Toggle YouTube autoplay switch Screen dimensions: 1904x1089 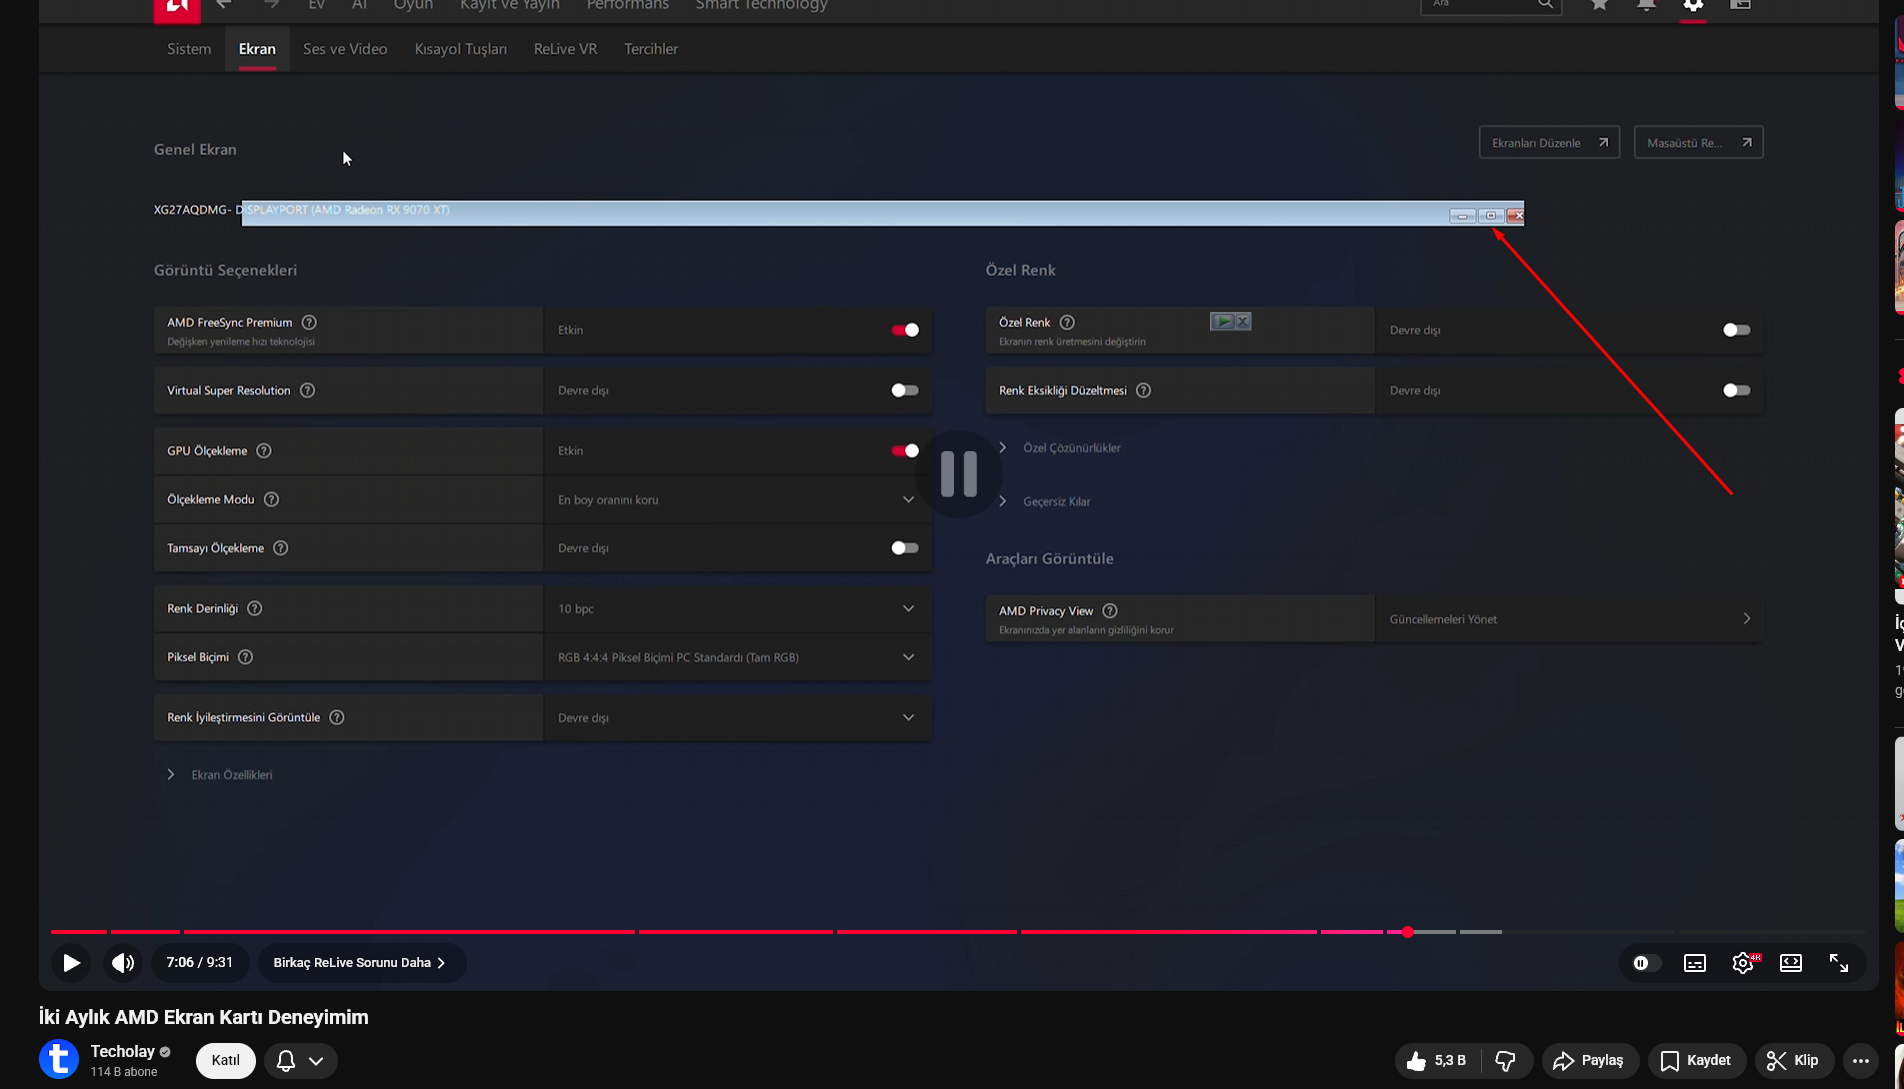point(1645,963)
